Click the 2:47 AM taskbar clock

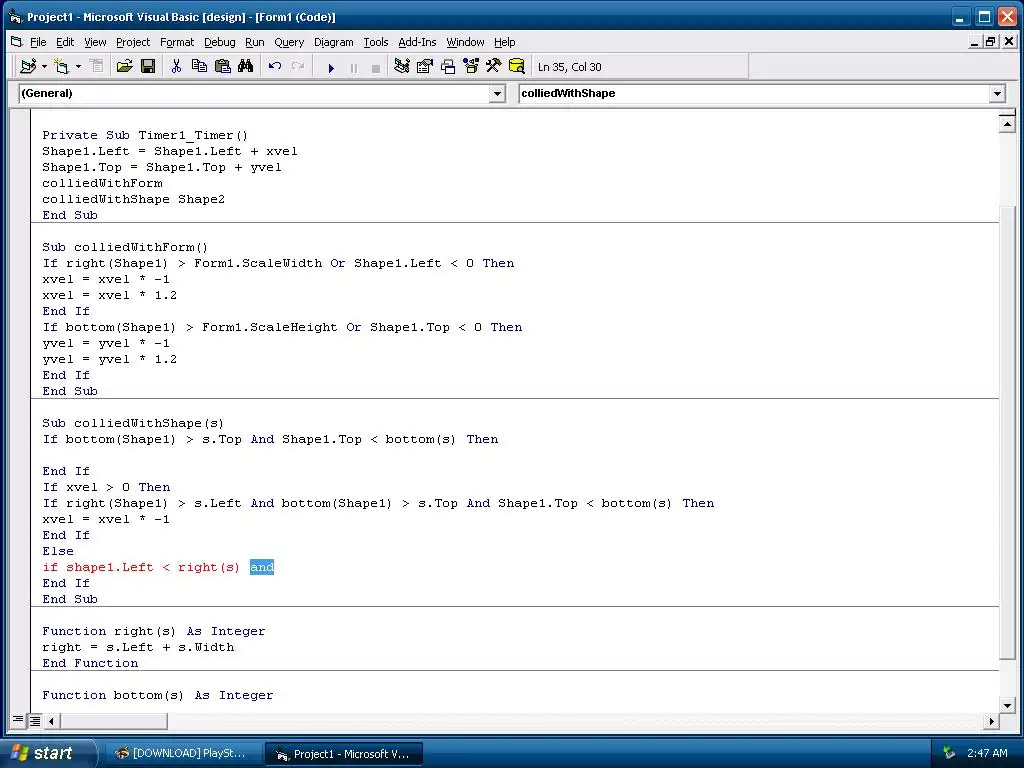point(987,753)
